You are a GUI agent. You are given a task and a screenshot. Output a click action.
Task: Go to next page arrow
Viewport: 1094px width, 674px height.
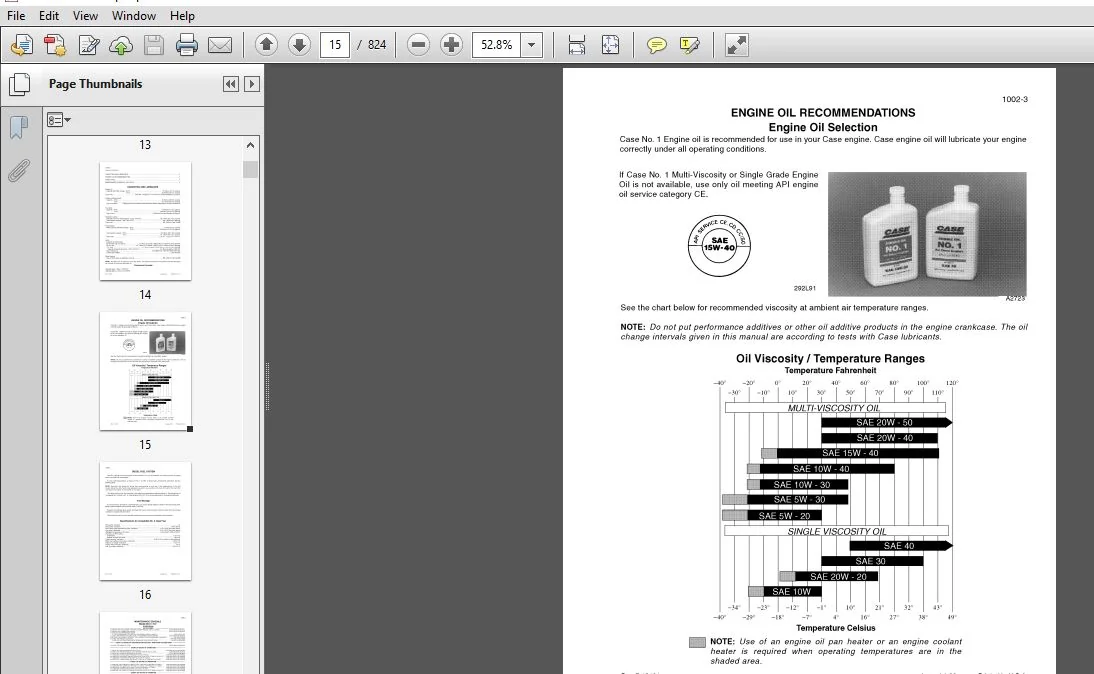(x=299, y=45)
